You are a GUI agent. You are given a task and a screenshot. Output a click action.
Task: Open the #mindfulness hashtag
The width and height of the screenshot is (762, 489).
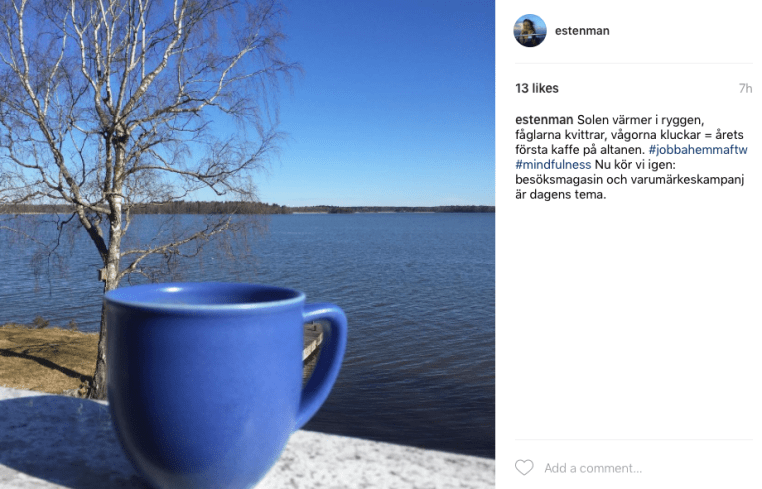(x=553, y=165)
